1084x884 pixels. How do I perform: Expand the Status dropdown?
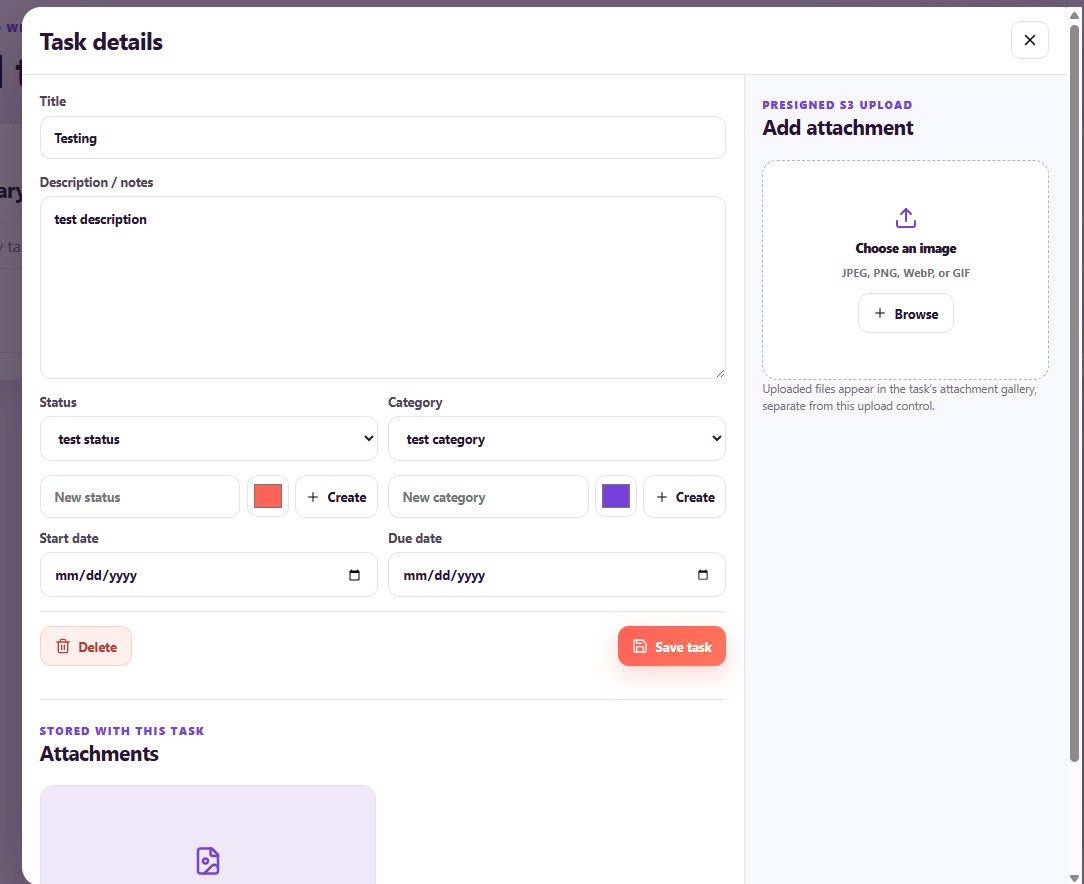(x=209, y=439)
